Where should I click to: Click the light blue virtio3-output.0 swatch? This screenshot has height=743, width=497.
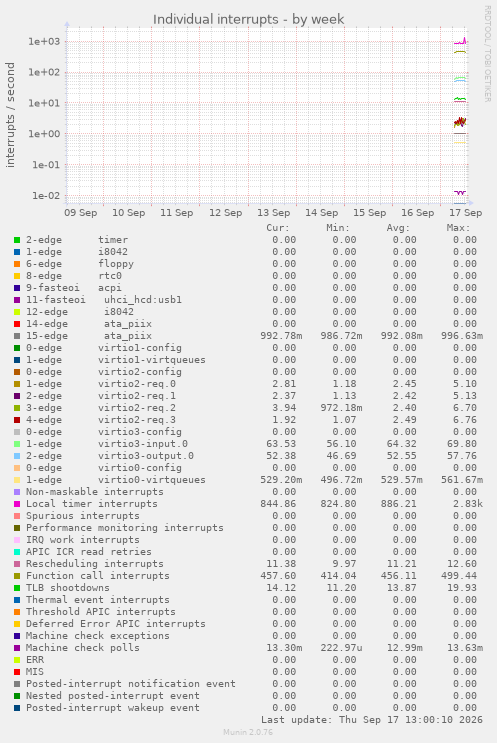(17, 456)
